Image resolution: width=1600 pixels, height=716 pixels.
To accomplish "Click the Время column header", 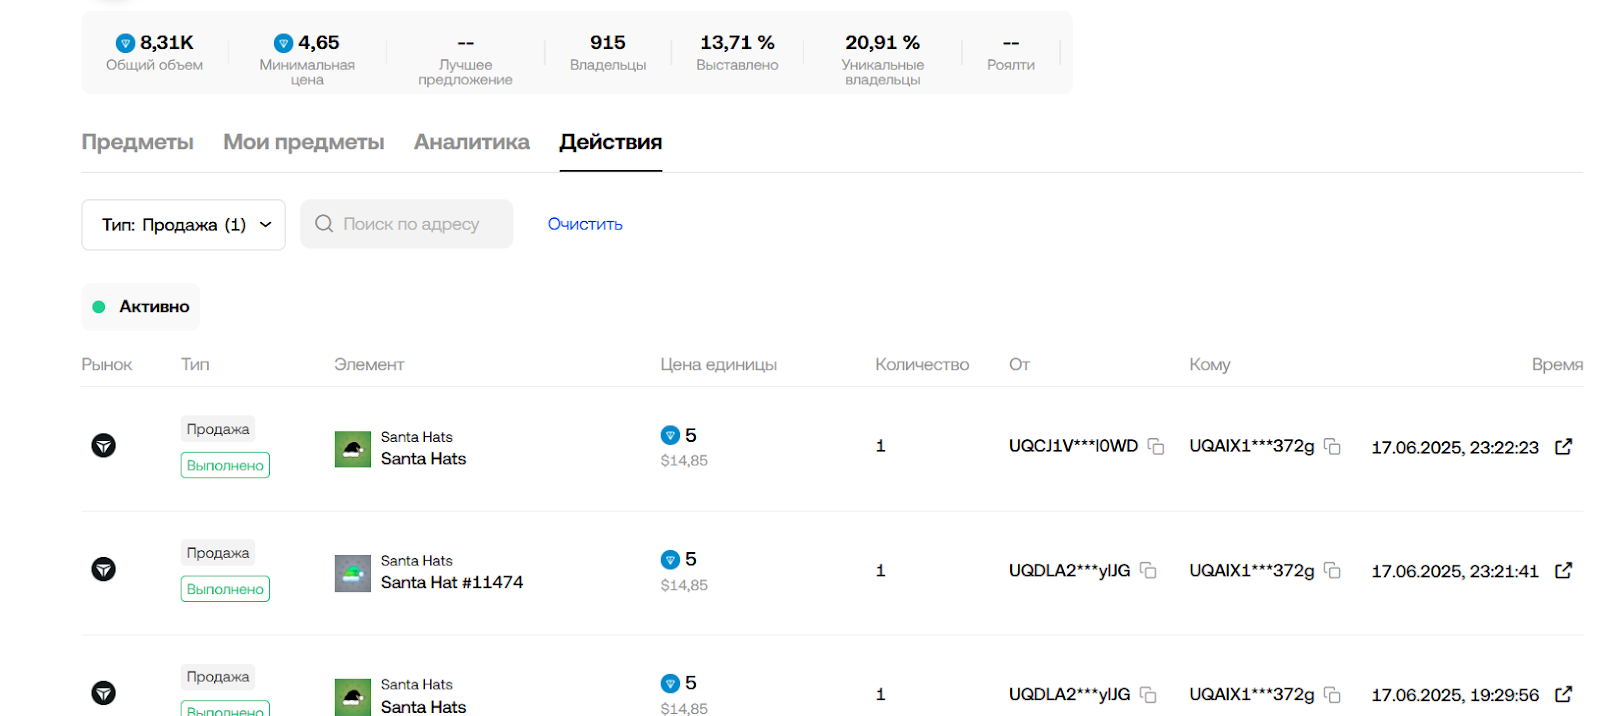I will [x=1558, y=365].
